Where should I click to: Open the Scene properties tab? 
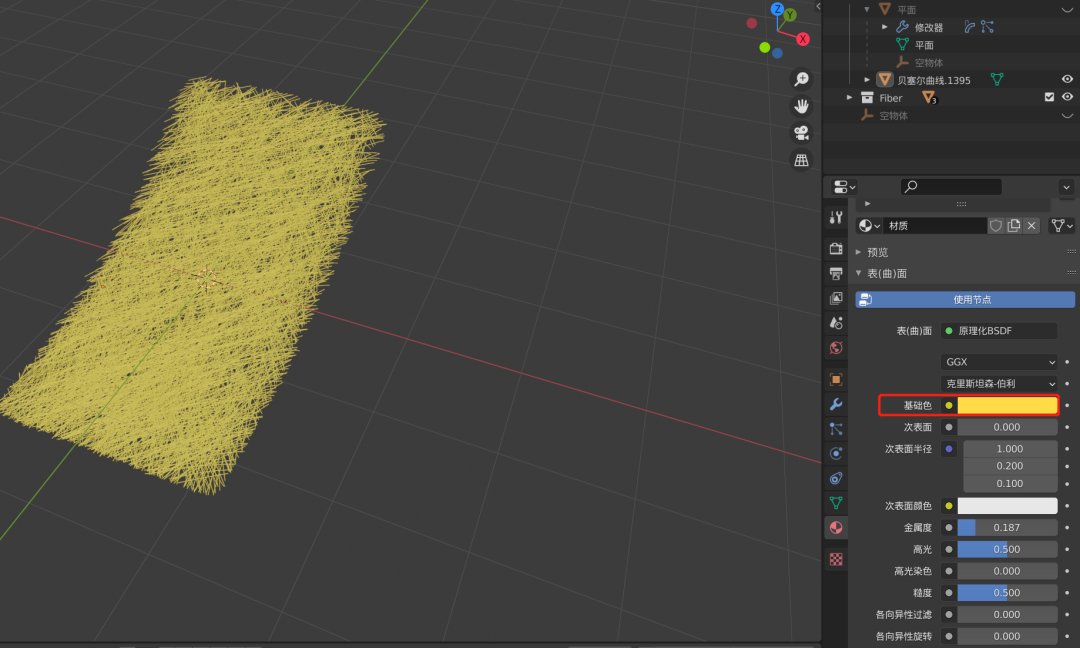(x=836, y=323)
